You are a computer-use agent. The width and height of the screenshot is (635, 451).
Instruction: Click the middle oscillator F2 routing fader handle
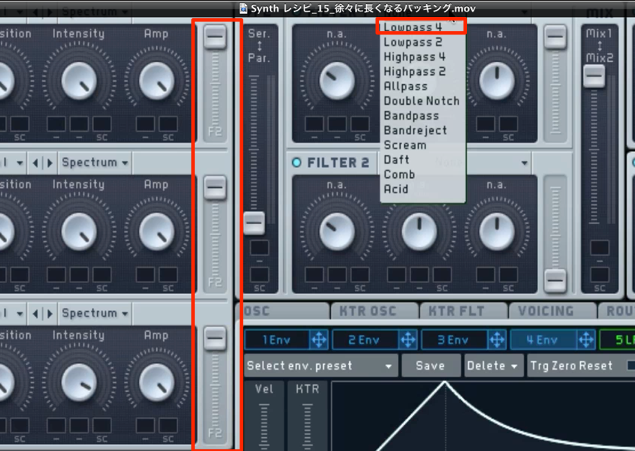coord(215,188)
